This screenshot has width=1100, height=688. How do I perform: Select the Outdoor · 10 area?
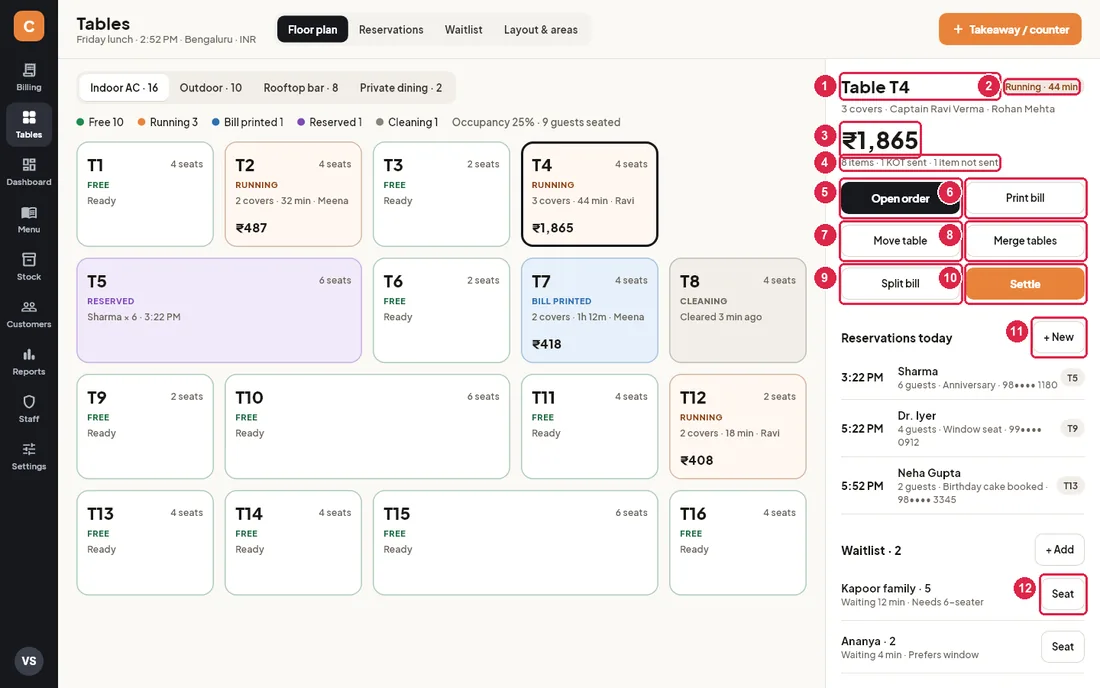[x=210, y=88]
